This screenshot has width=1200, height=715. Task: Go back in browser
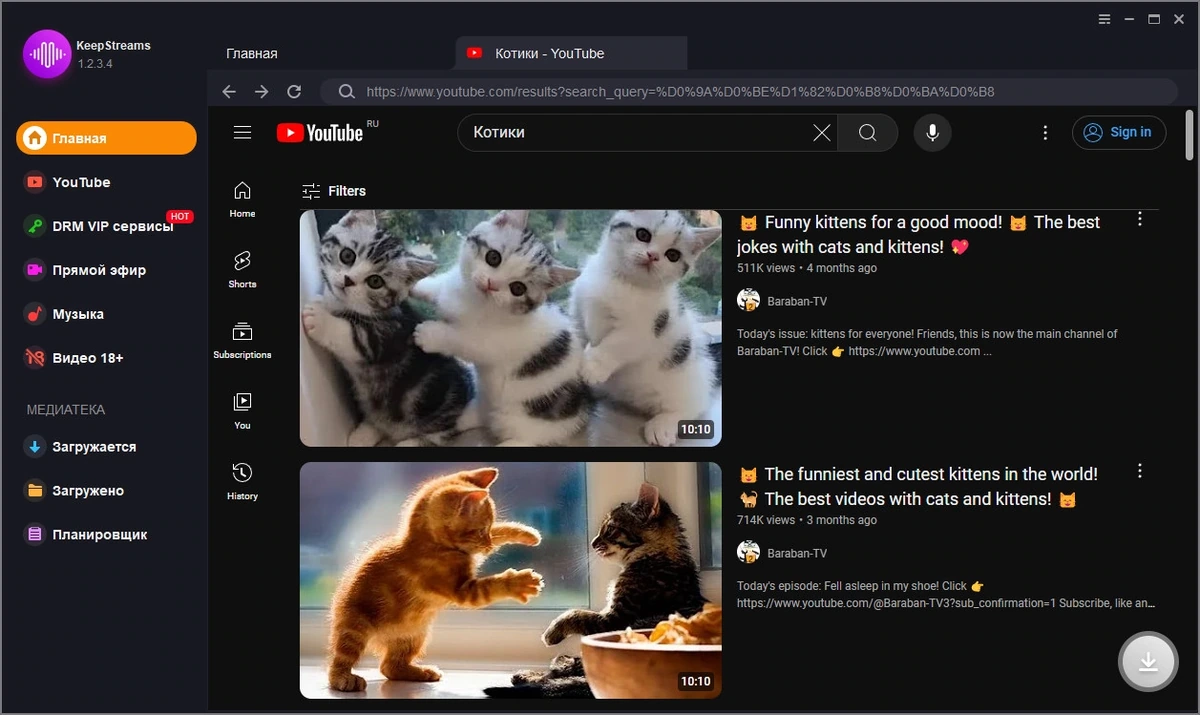pos(229,91)
